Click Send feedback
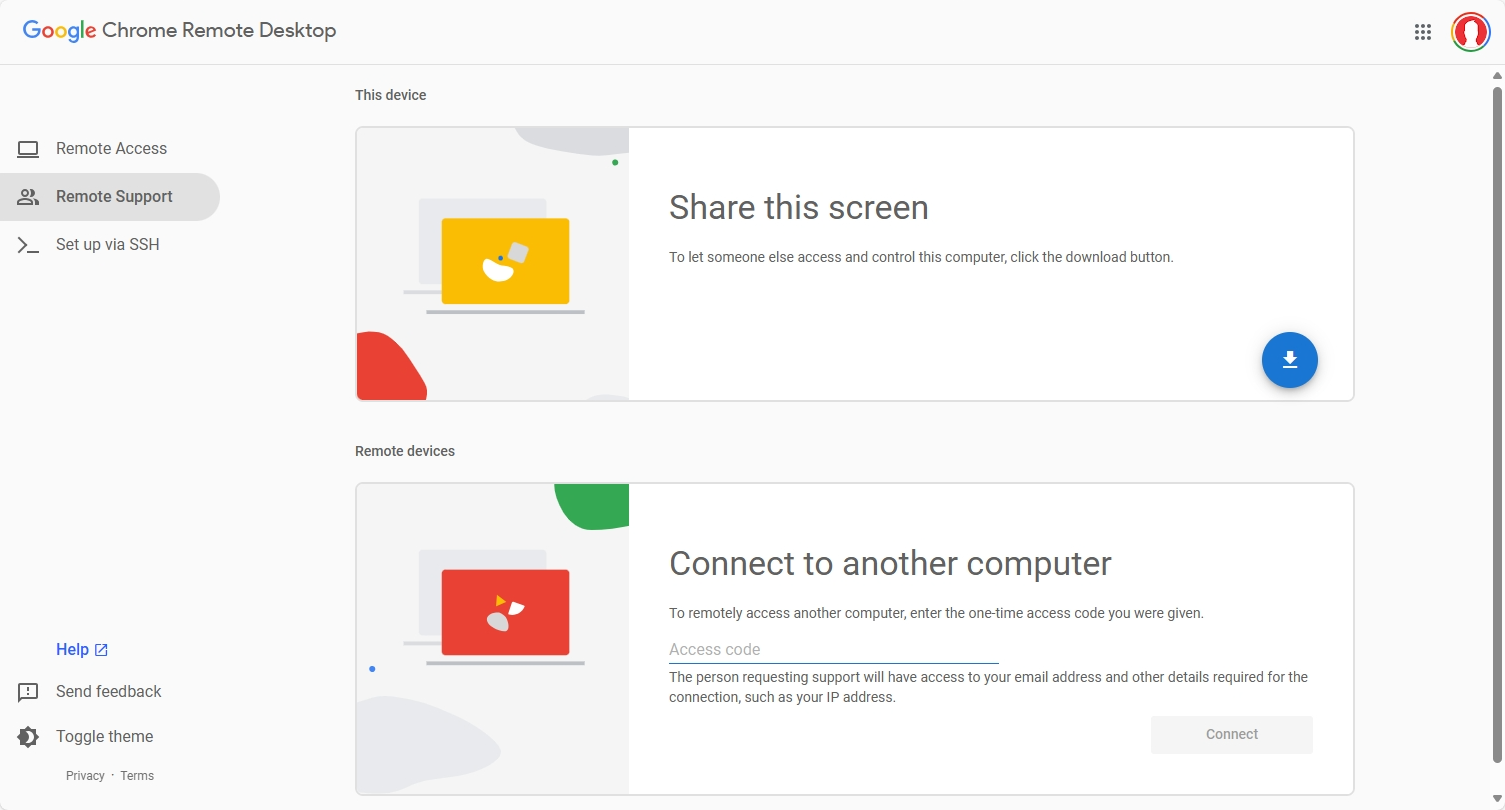Screen dimensions: 1505x810 [108, 692]
